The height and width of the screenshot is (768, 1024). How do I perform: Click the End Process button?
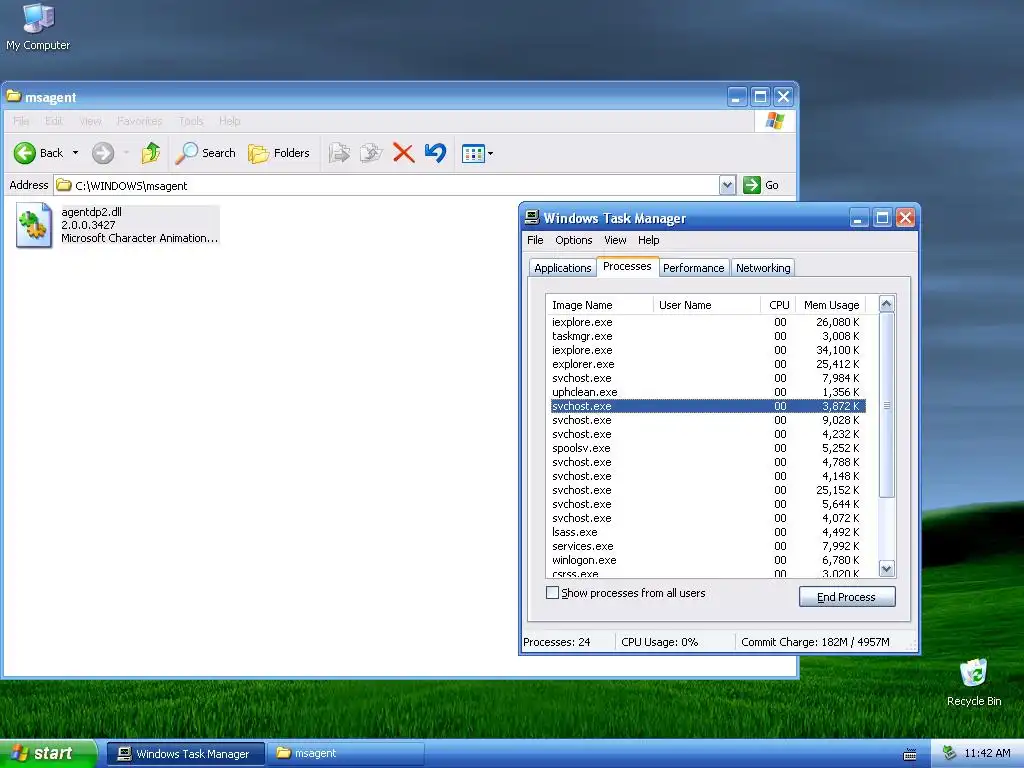click(x=846, y=596)
